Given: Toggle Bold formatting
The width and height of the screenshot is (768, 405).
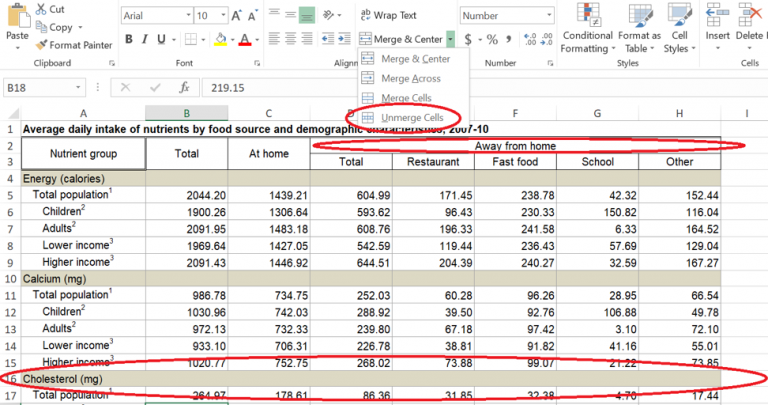Looking at the screenshot, I should pos(129,39).
